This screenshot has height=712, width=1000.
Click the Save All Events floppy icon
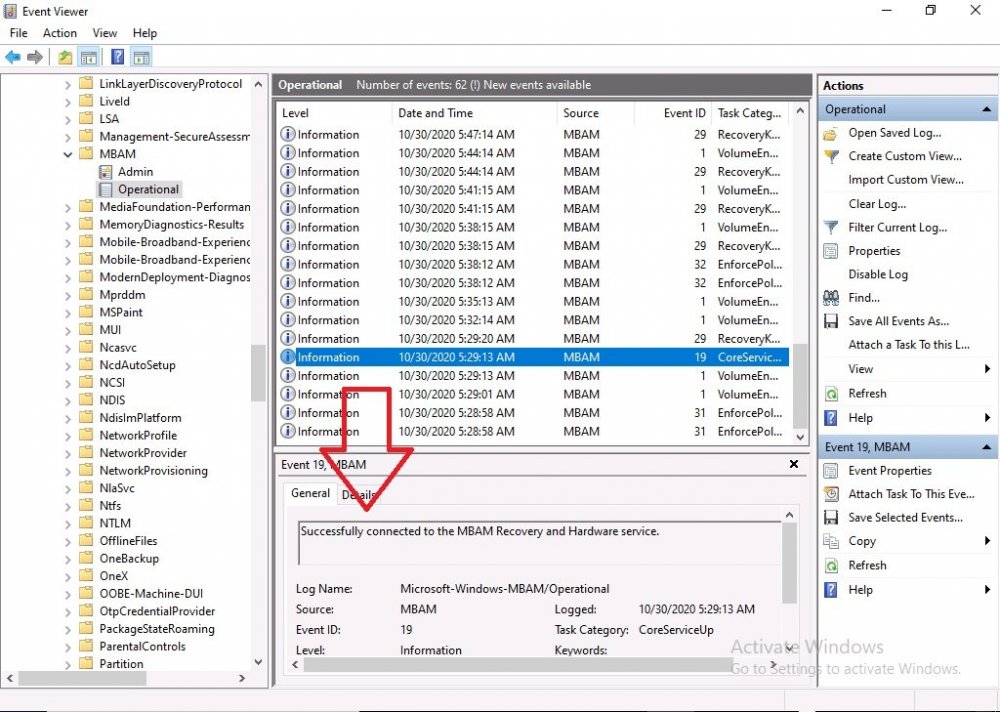tap(831, 321)
